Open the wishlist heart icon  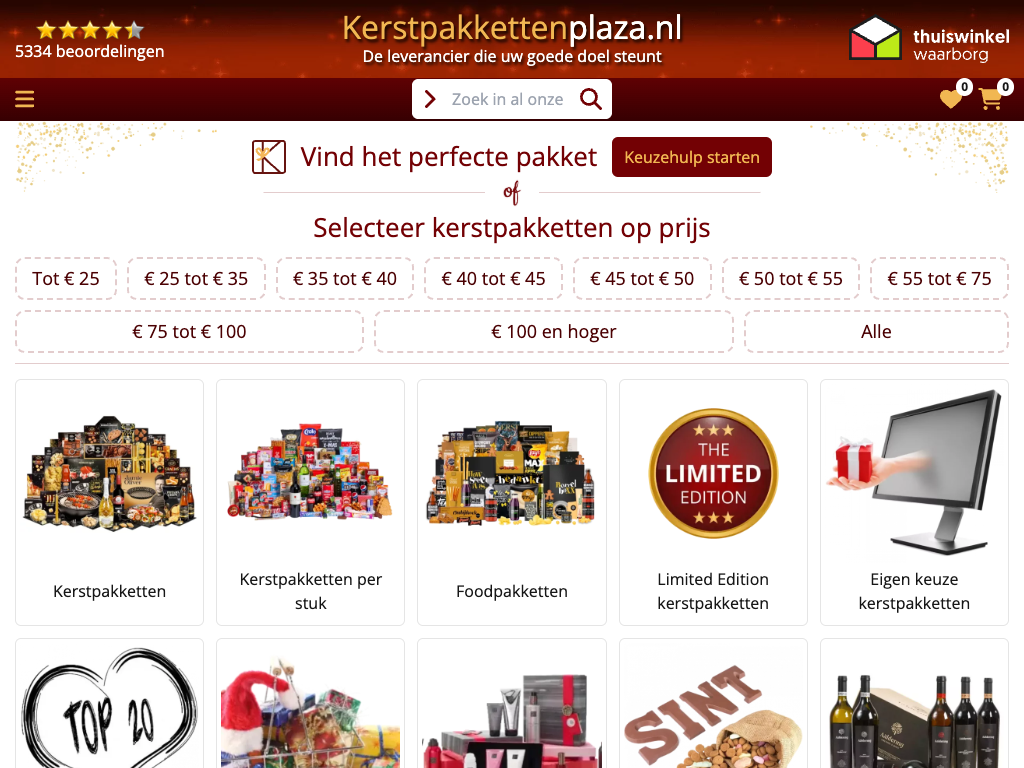point(951,99)
